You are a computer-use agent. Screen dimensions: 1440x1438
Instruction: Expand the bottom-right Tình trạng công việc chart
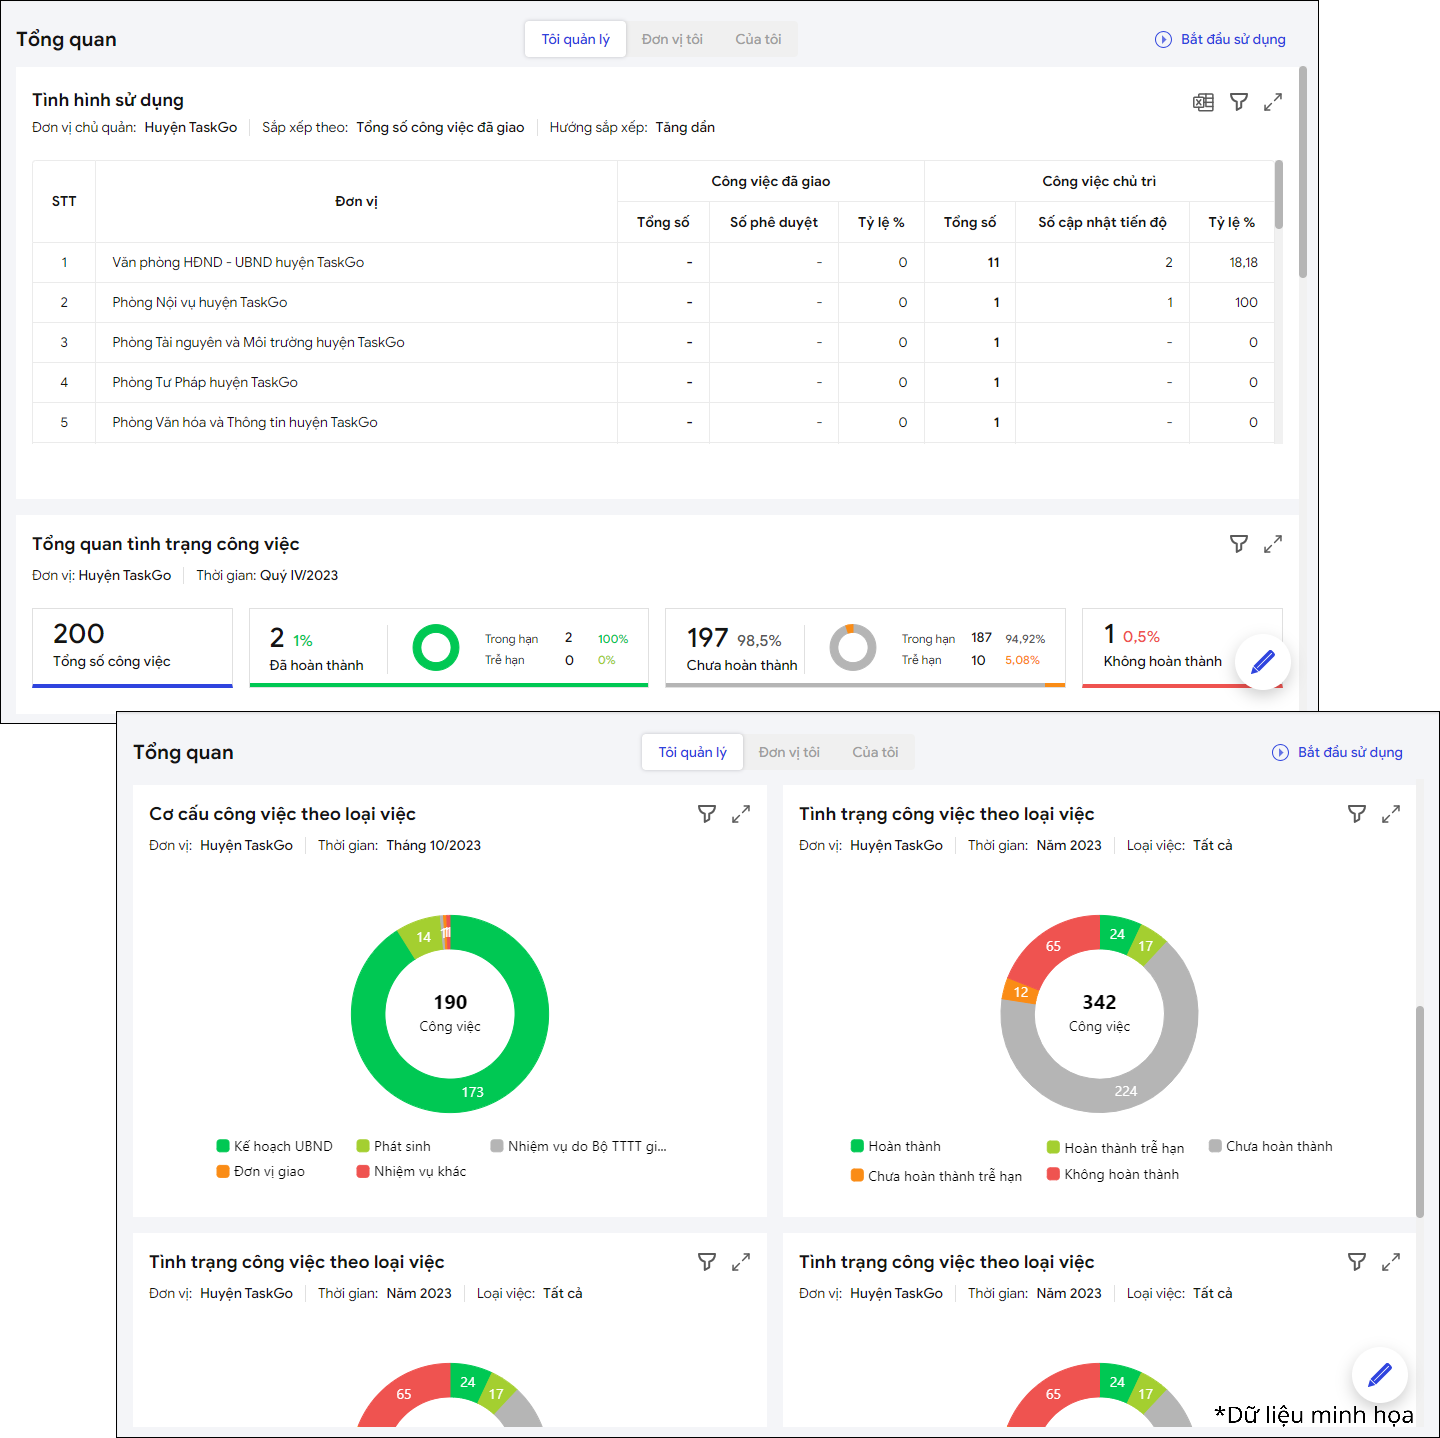[x=1391, y=1262]
